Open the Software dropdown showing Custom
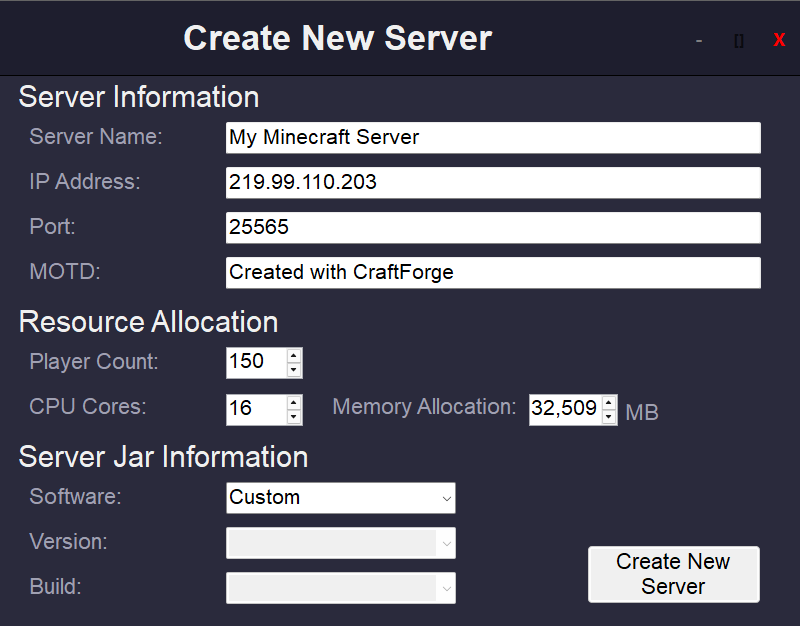 341,498
